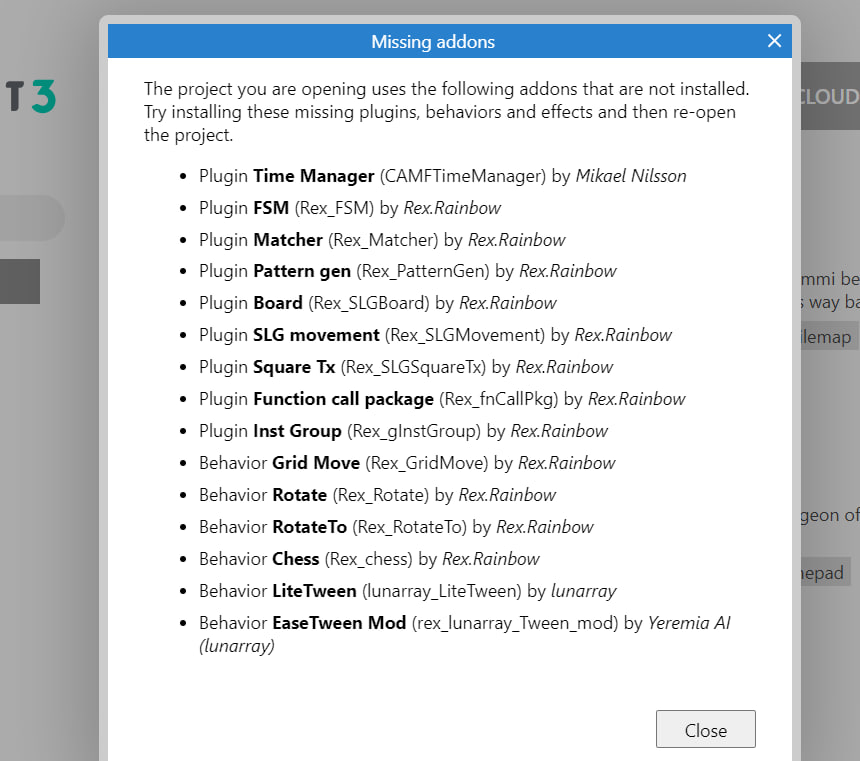Select the Chess behavior entry

click(x=369, y=559)
